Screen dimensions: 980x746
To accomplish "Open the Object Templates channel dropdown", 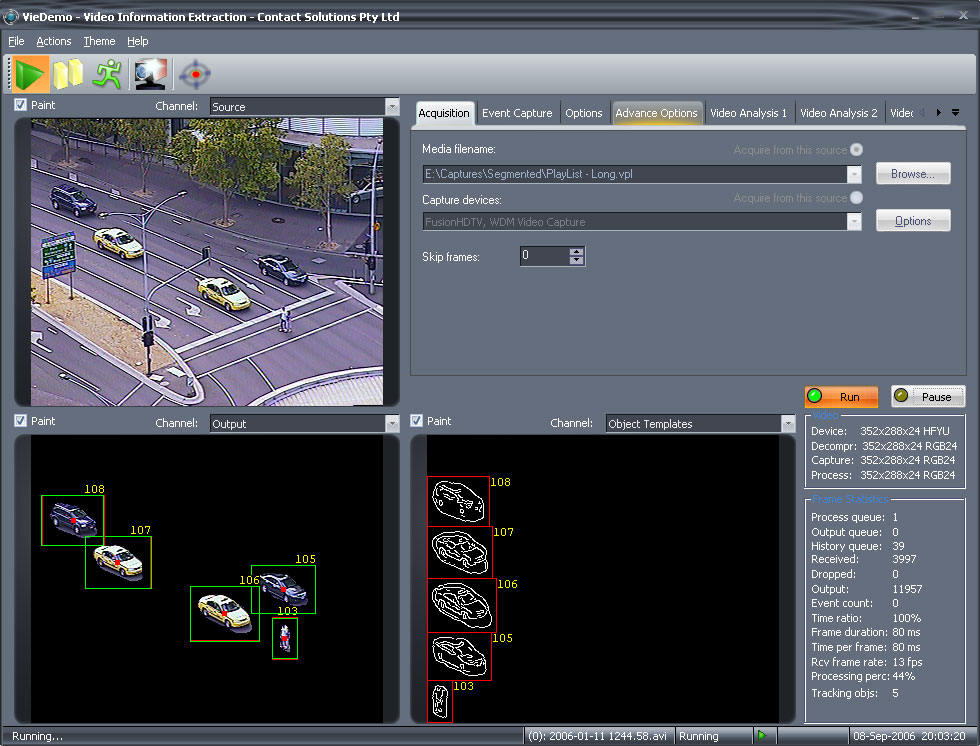I will [x=787, y=424].
